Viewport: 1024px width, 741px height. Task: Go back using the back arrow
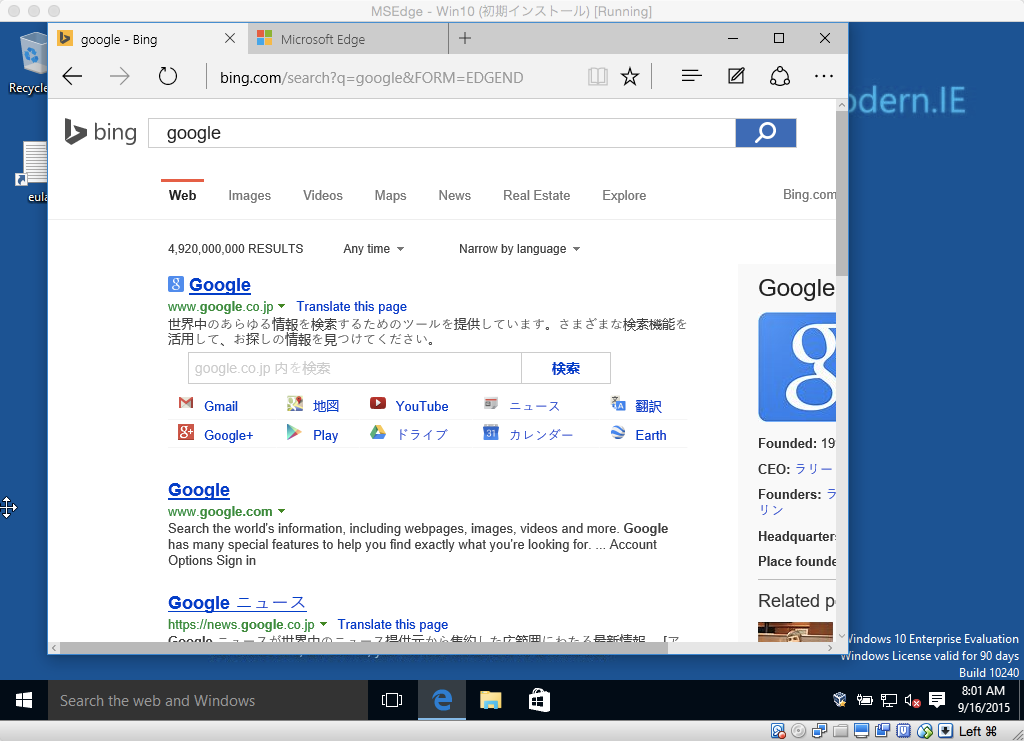point(72,77)
